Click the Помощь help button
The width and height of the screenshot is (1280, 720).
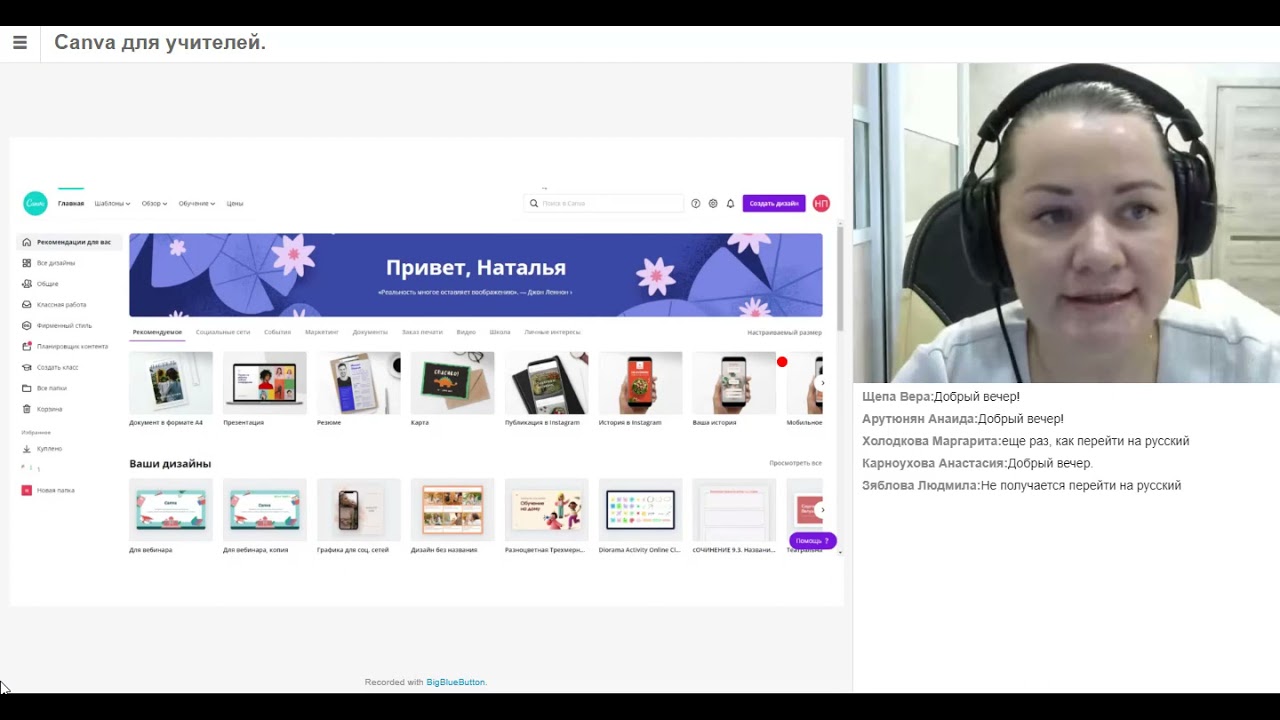coord(812,541)
